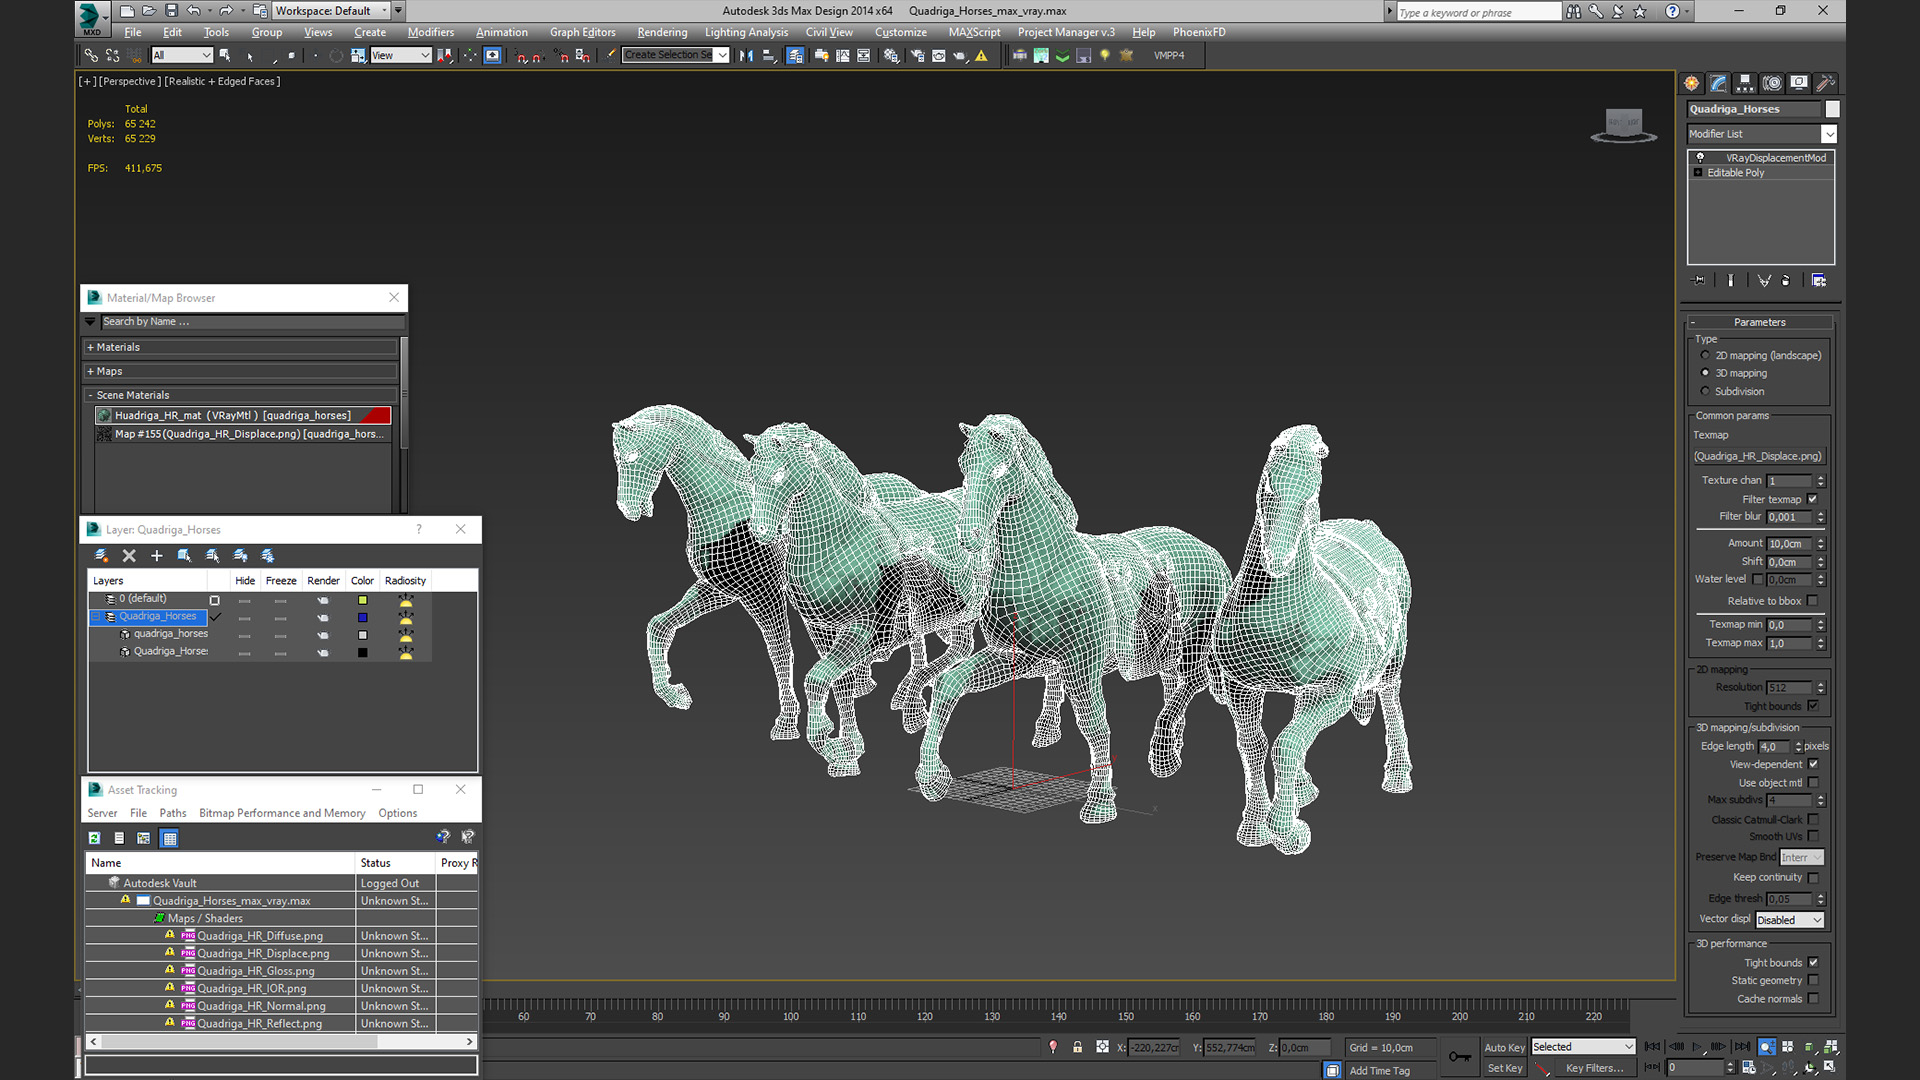1920x1080 pixels.
Task: Click the Select and Link chain icon
Action: [x=91, y=56]
